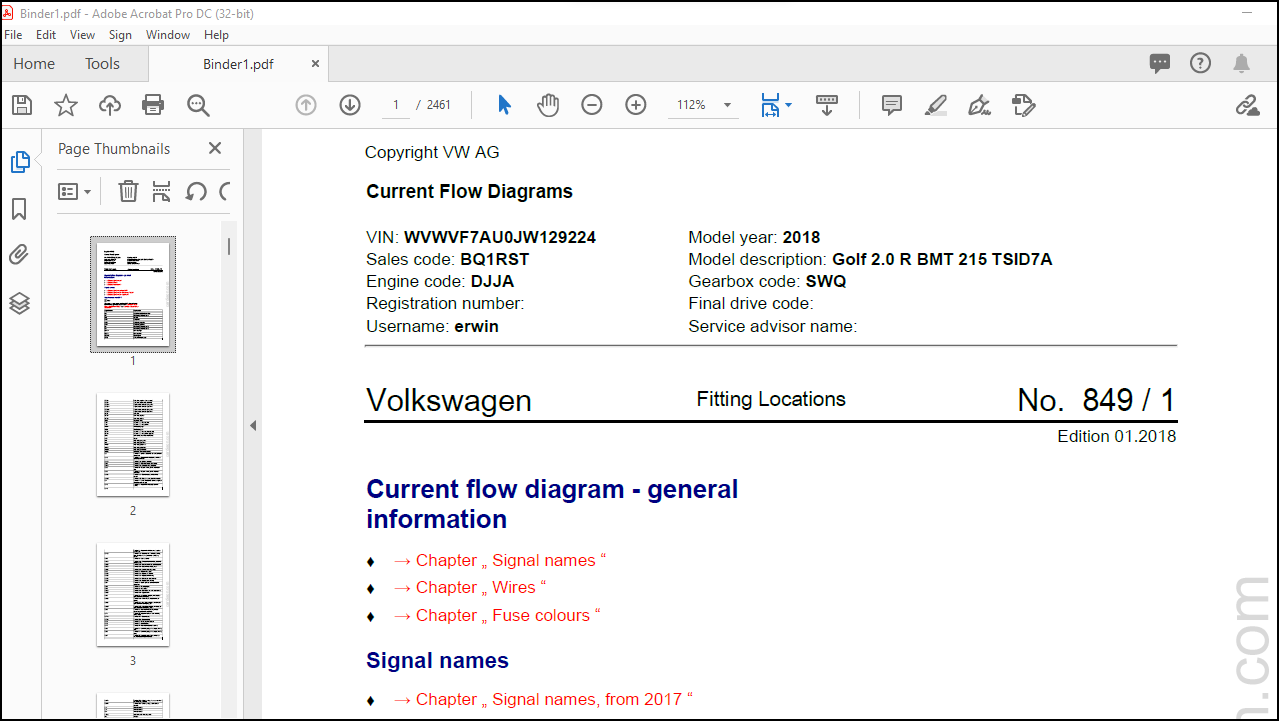Open the Help question mark icon
The width and height of the screenshot is (1279, 721).
pos(1200,63)
